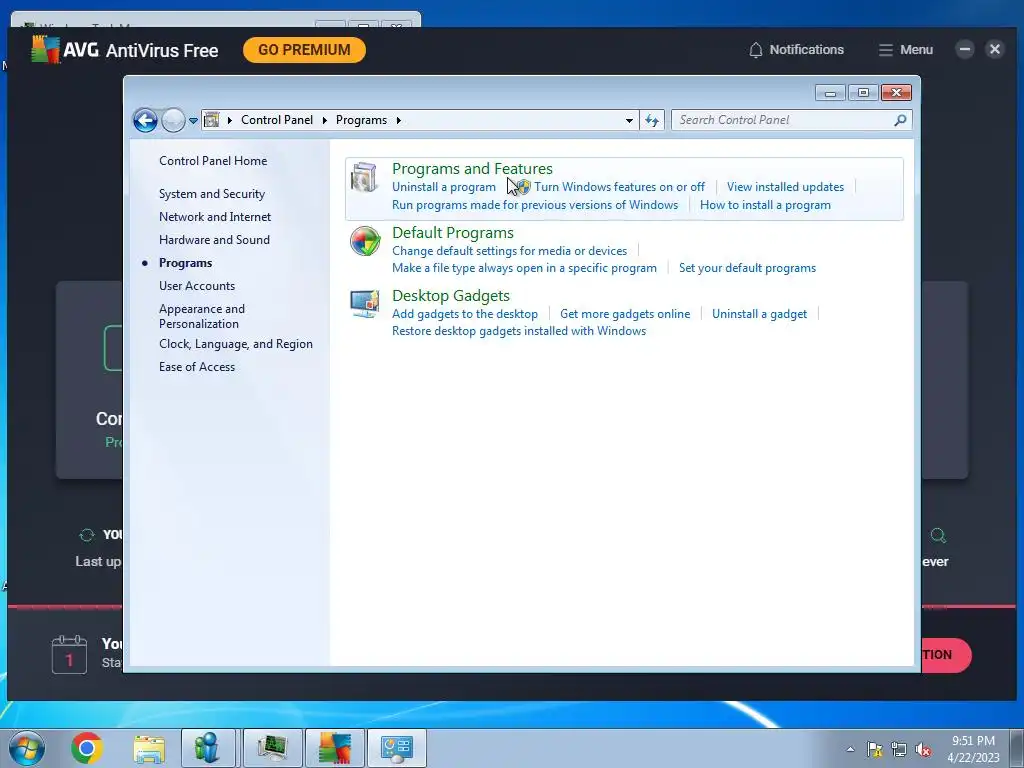Open Desktop Gadgets heading
Image resolution: width=1024 pixels, height=768 pixels.
point(451,296)
